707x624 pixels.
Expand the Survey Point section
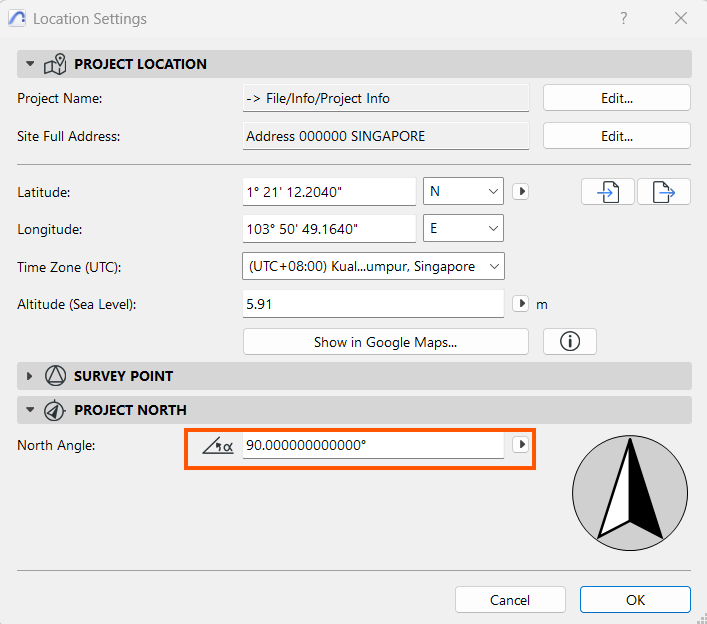[30, 376]
